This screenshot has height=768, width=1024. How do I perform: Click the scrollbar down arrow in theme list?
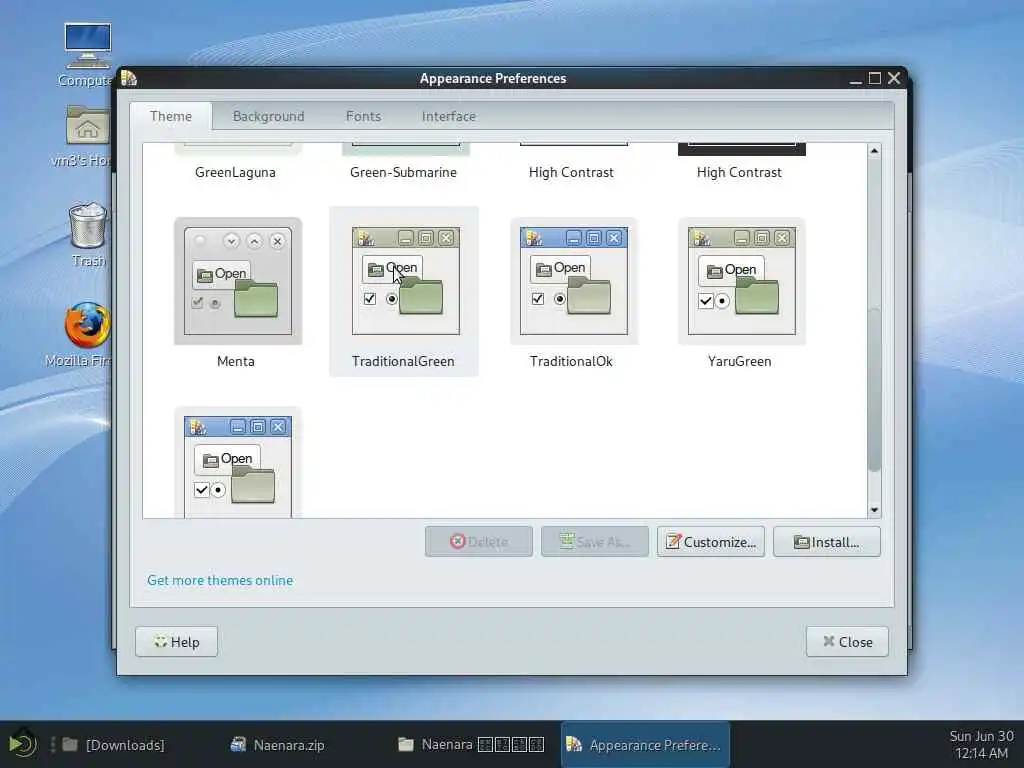point(874,510)
